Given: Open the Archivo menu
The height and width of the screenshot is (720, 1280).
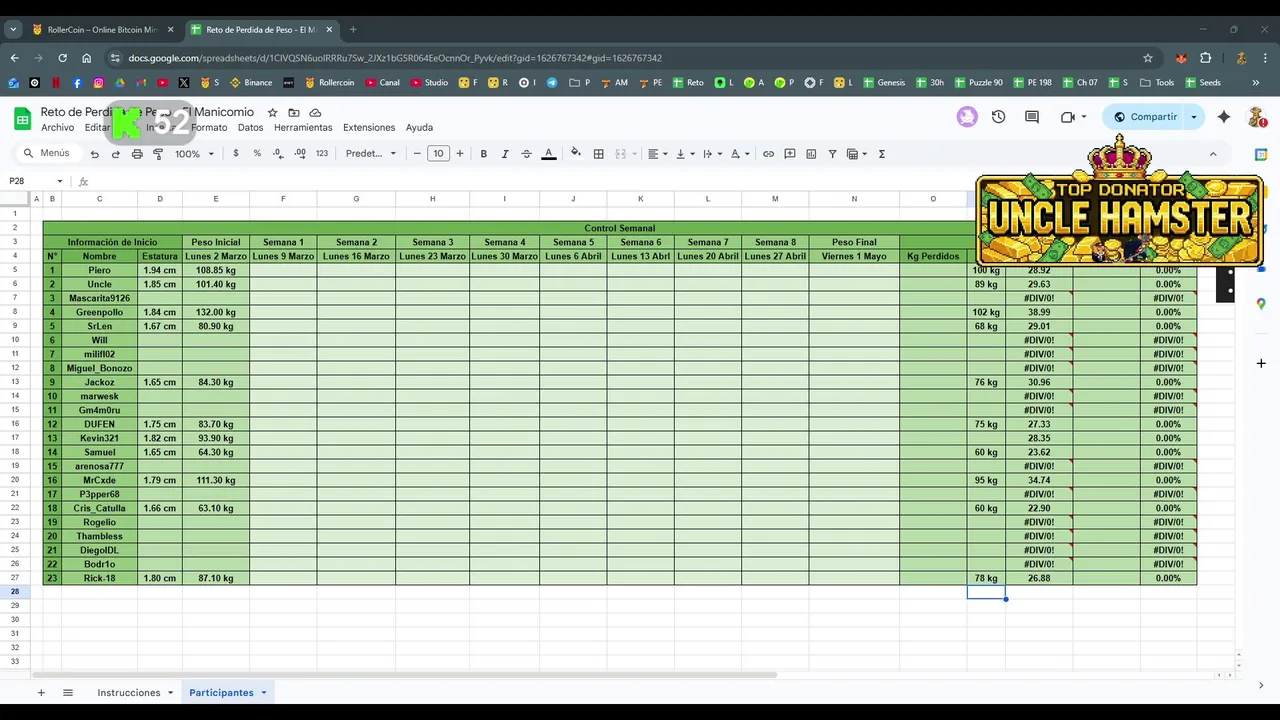Looking at the screenshot, I should point(57,128).
